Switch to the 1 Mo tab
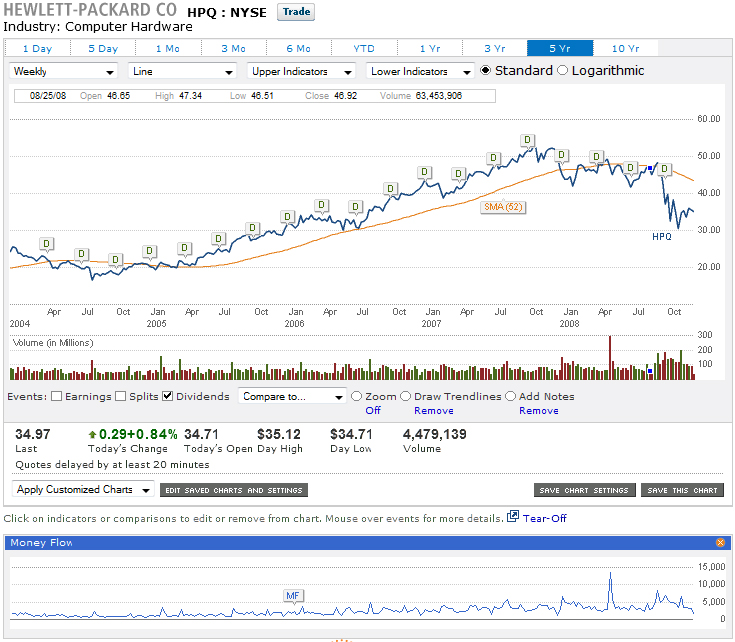This screenshot has width=735, height=642. pyautogui.click(x=168, y=48)
